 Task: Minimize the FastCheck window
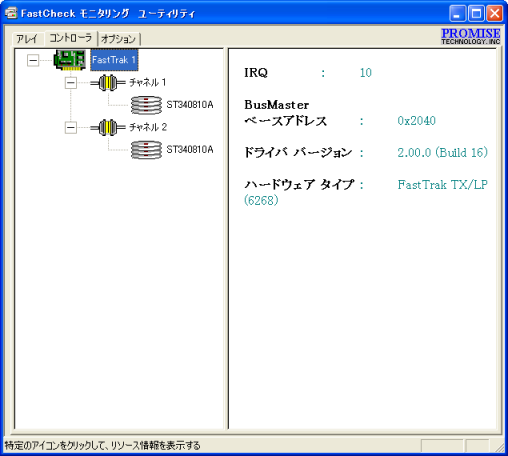(457, 14)
